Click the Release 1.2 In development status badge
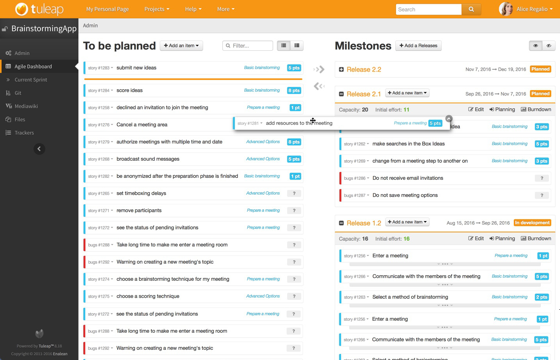Screen dimensions: 560x360 [x=532, y=222]
